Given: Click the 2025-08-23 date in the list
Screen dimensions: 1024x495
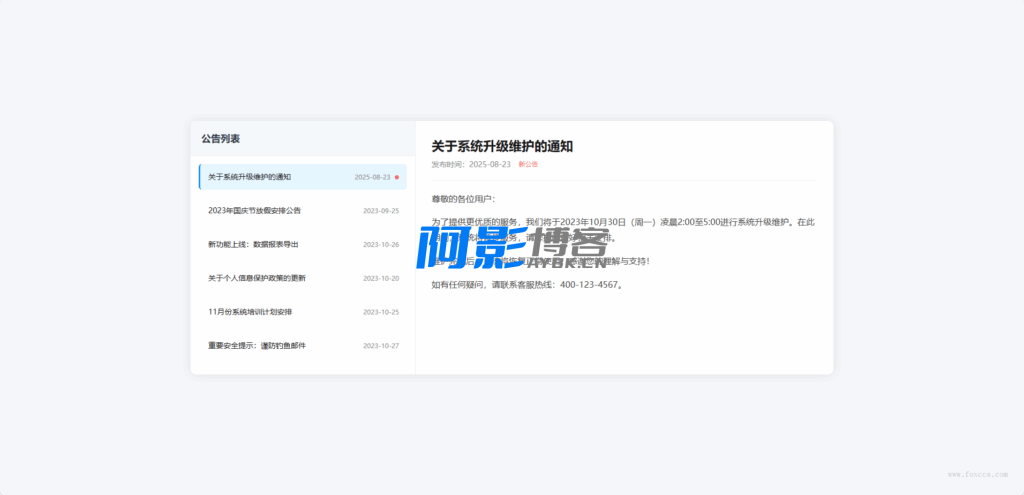Looking at the screenshot, I should pos(372,177).
